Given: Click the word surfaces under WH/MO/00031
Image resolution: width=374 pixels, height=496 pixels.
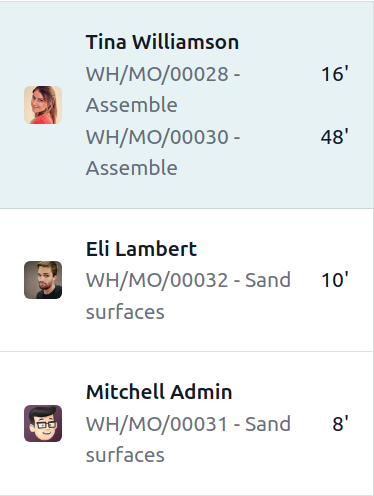Looking at the screenshot, I should click(x=125, y=455).
